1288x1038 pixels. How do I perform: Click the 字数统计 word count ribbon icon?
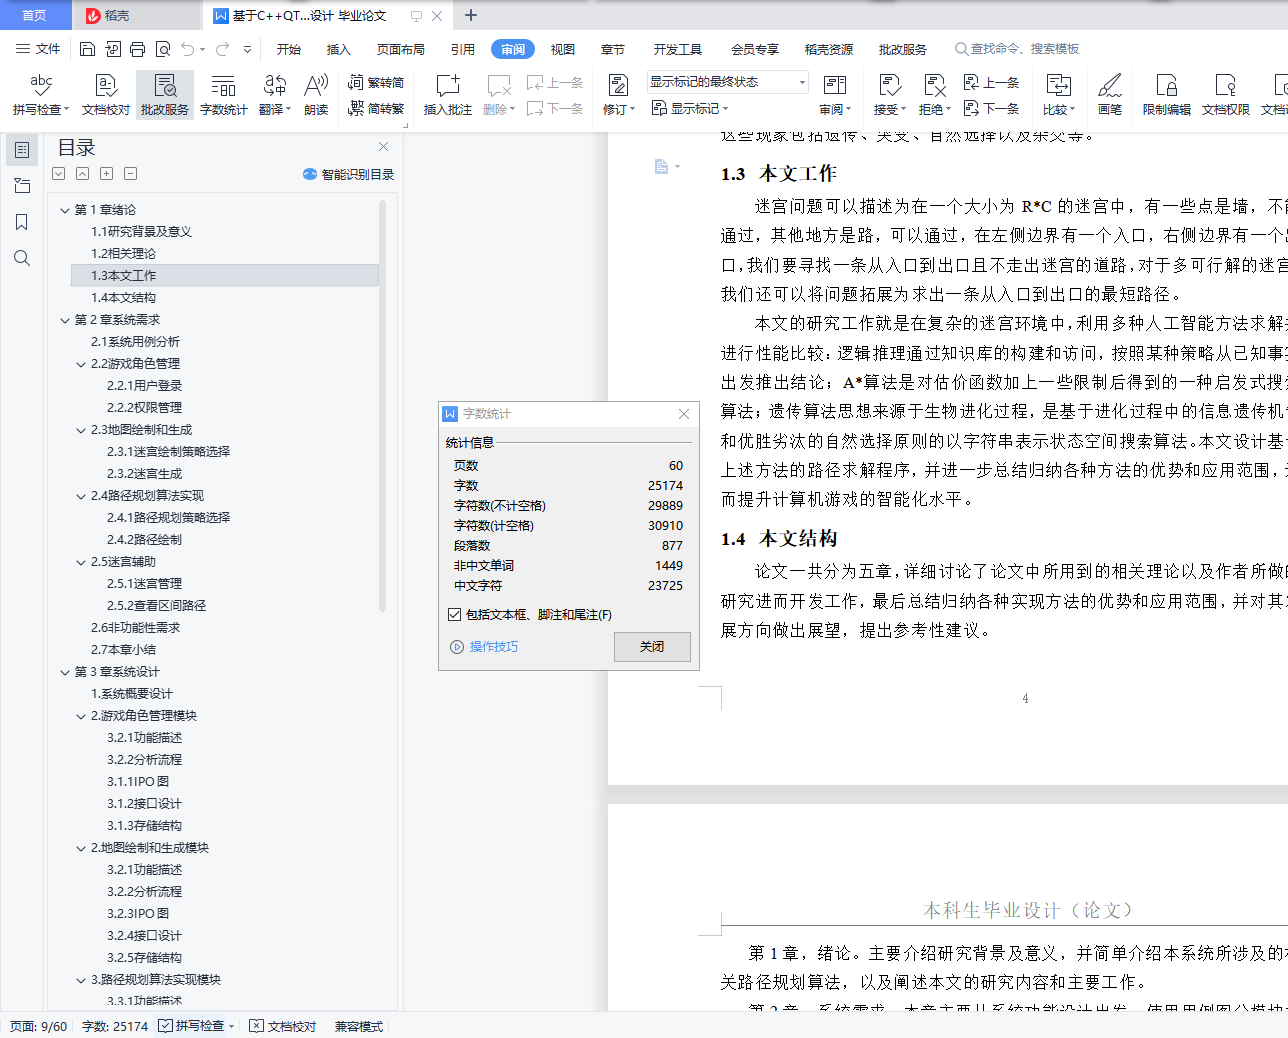224,95
